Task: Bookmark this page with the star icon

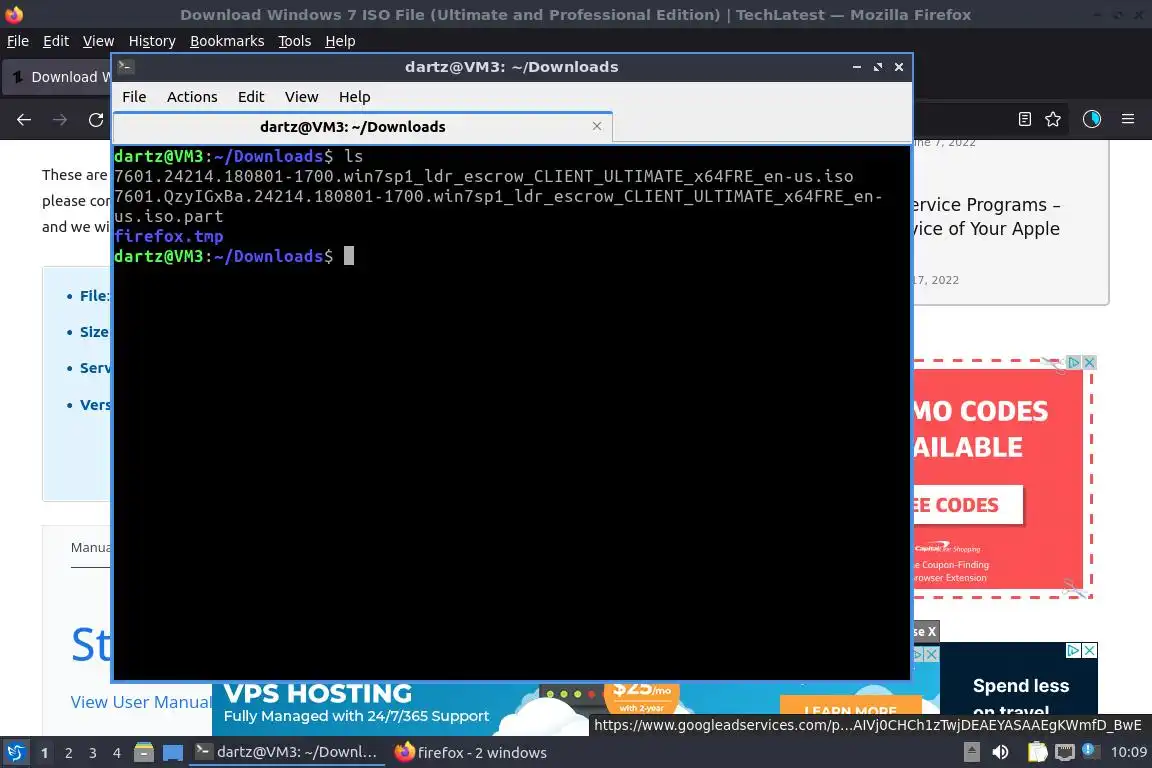Action: click(1053, 119)
